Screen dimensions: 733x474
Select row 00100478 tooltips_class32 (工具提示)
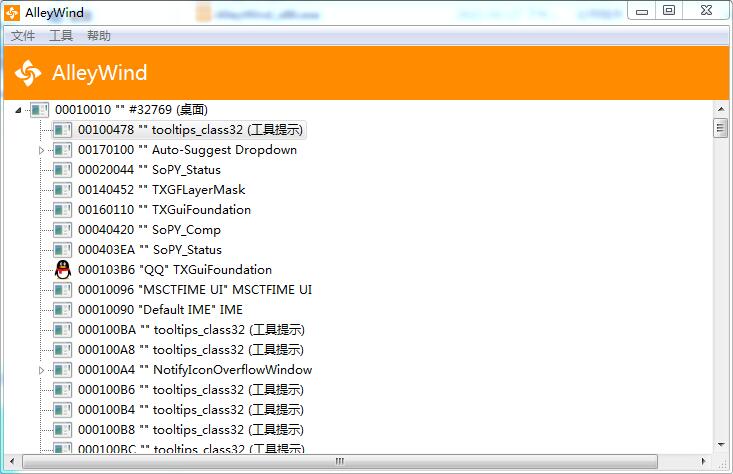190,130
